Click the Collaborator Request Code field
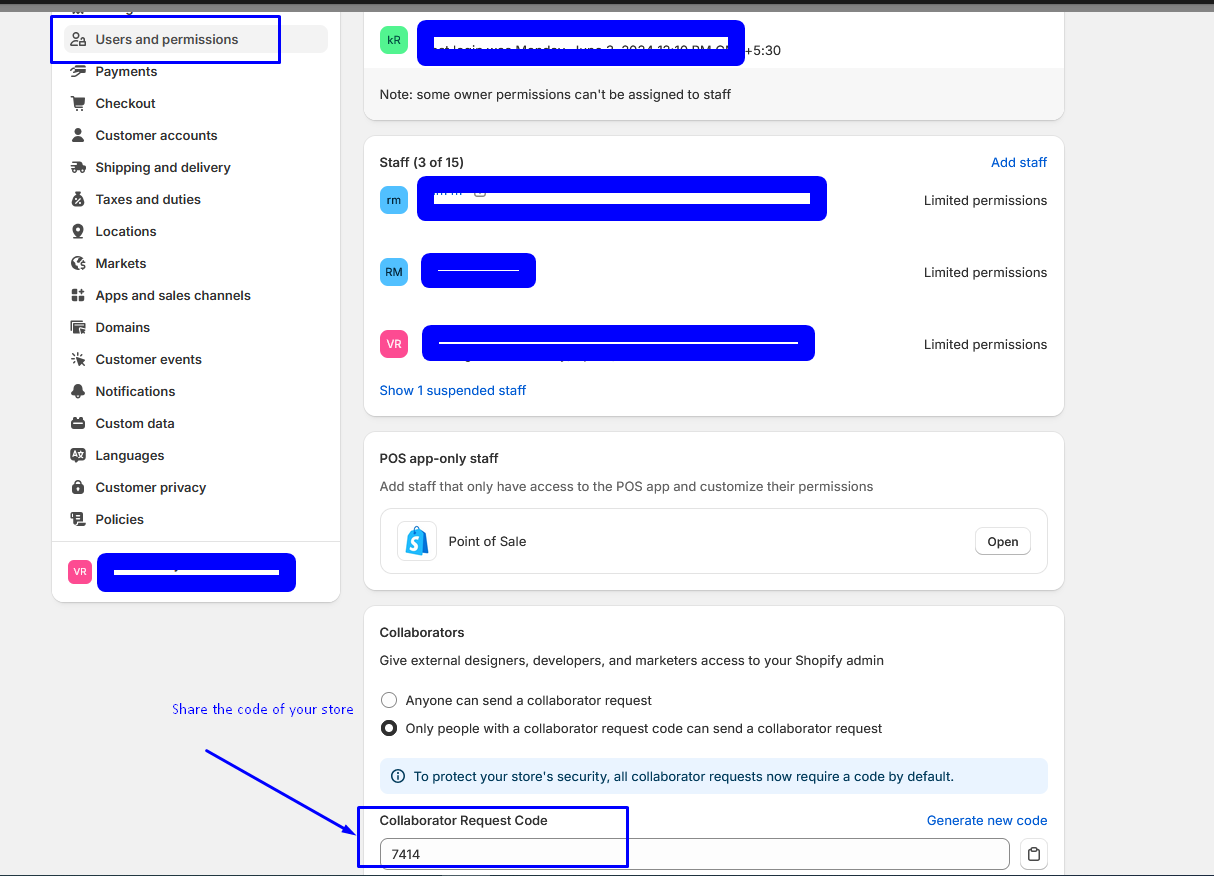This screenshot has height=876, width=1214. pyautogui.click(x=694, y=854)
